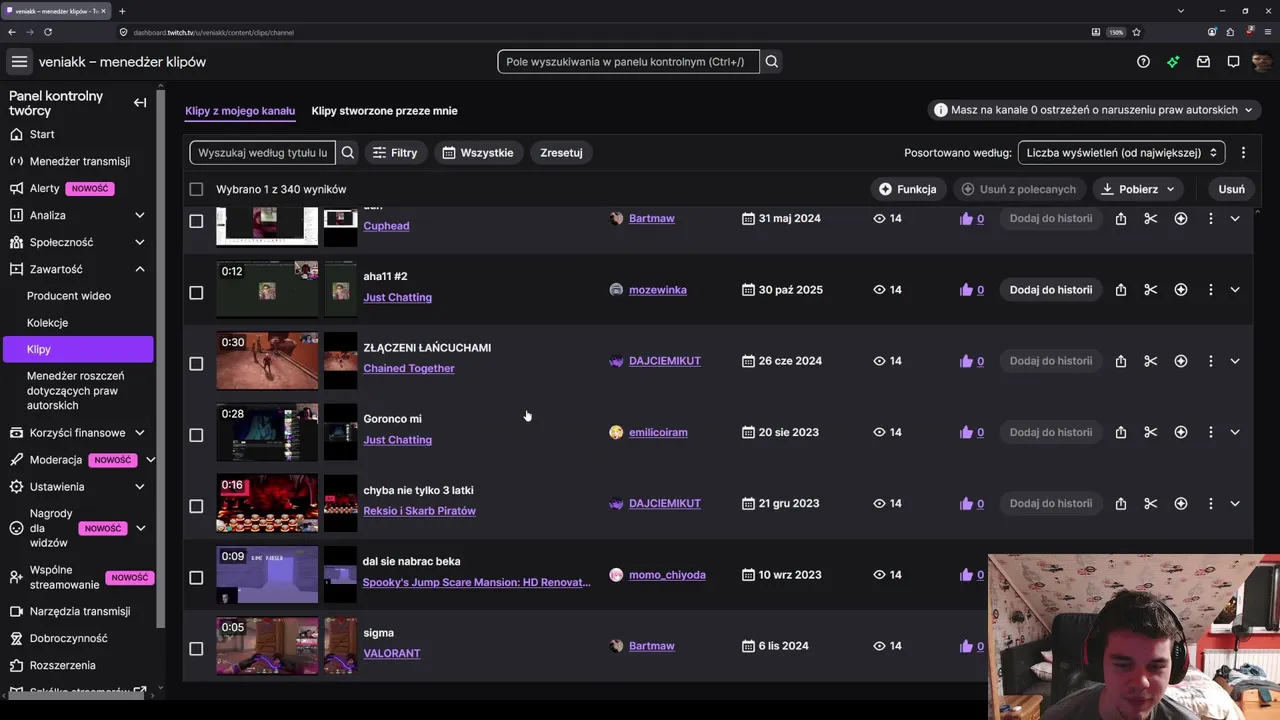Open the help question mark icon
Image resolution: width=1280 pixels, height=720 pixels.
pos(1143,62)
